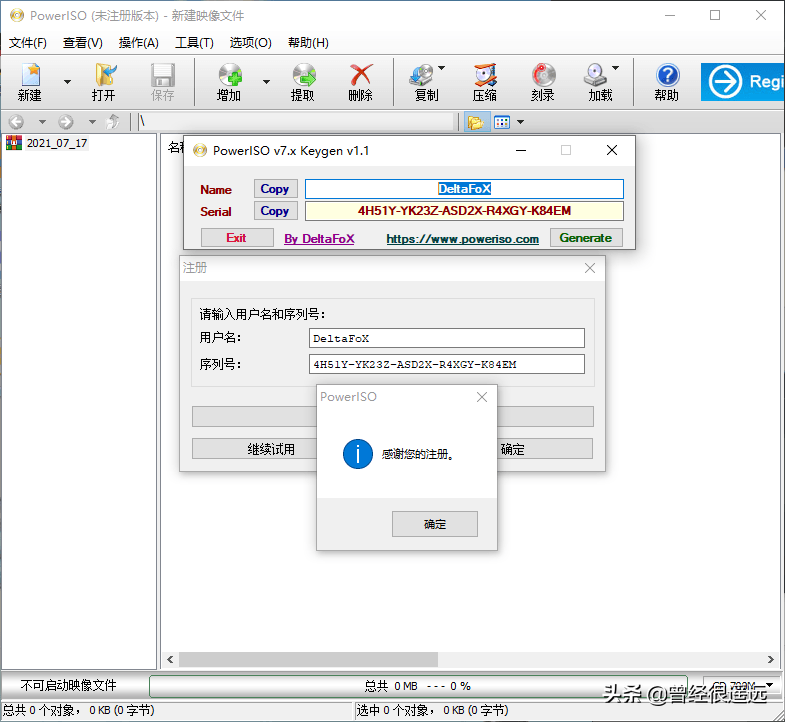
Task: Click the 继续试用 button
Action: pos(254,449)
